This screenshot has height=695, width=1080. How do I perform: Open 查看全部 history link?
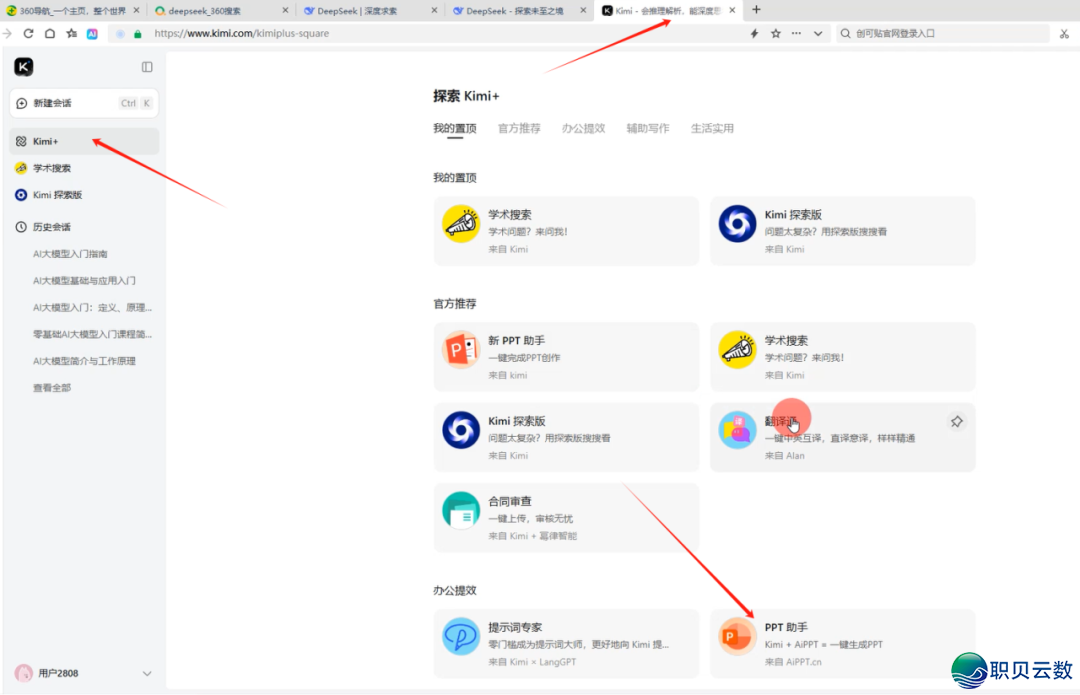click(52, 388)
